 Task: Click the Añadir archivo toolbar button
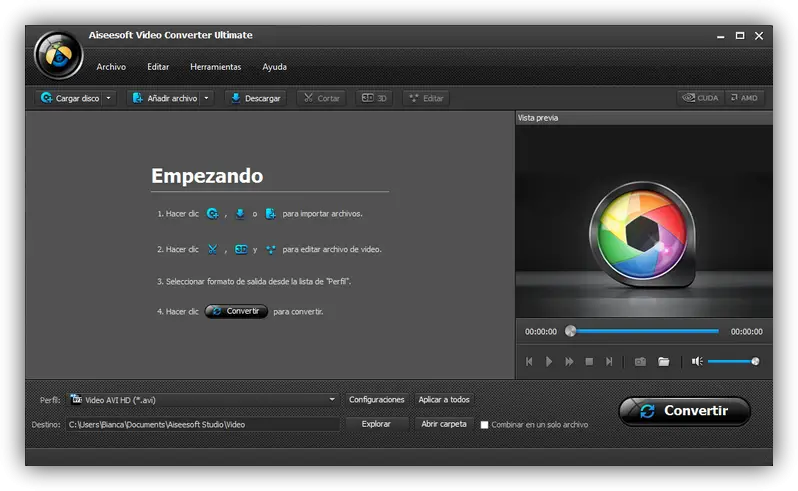click(164, 98)
